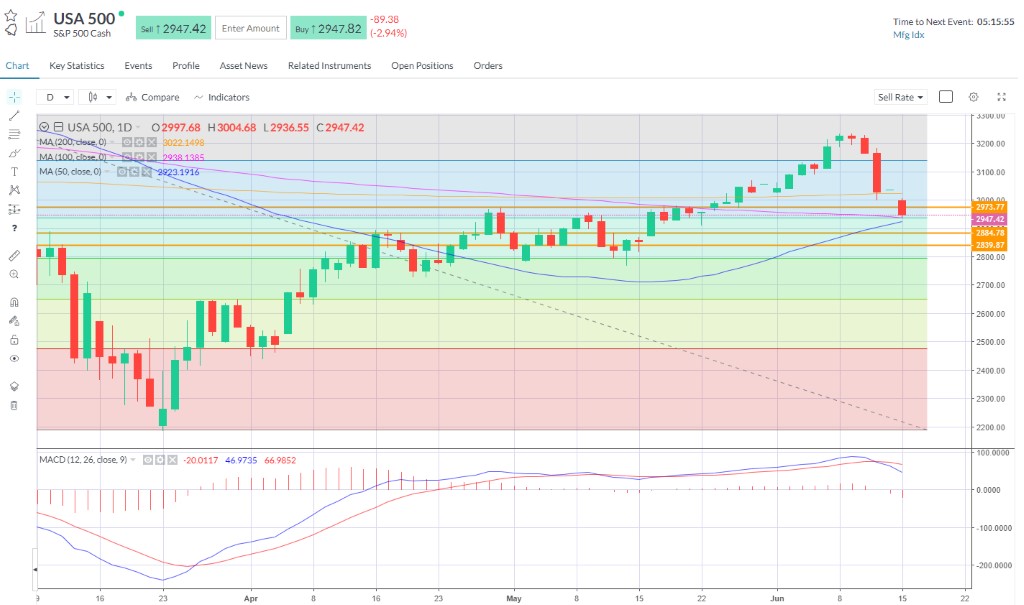Delete drawings with the trash icon
1024x605 pixels.
coord(14,405)
